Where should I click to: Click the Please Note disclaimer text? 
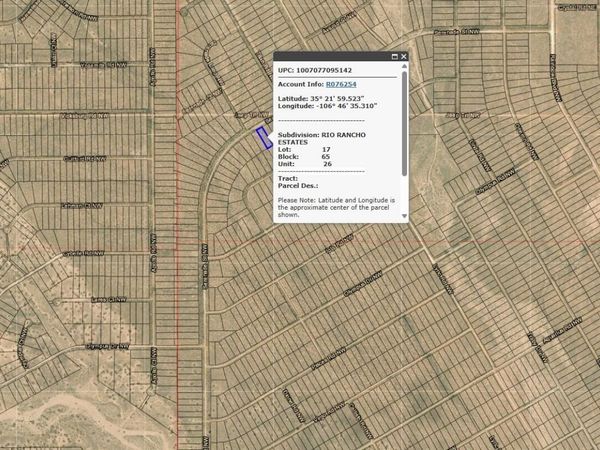(x=336, y=207)
